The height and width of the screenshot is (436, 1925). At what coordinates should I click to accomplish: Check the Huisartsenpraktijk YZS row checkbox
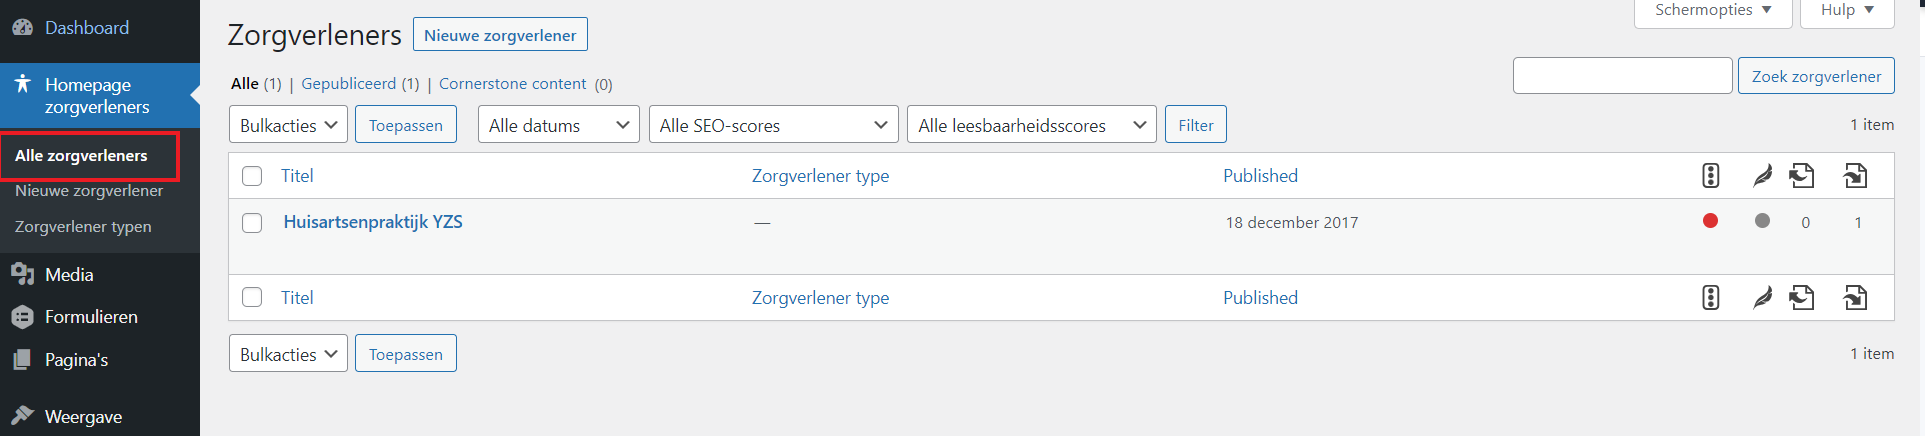252,223
